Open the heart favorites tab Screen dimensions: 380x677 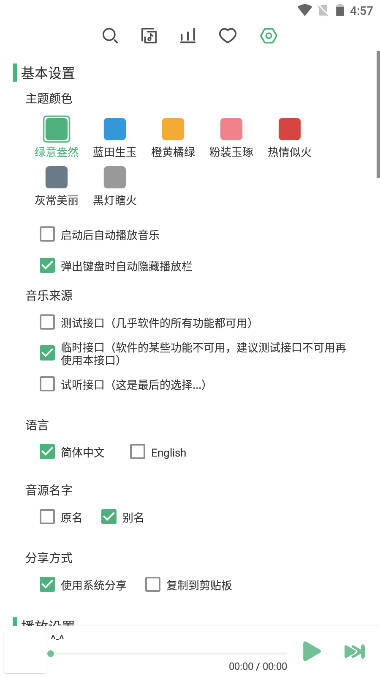click(x=228, y=36)
